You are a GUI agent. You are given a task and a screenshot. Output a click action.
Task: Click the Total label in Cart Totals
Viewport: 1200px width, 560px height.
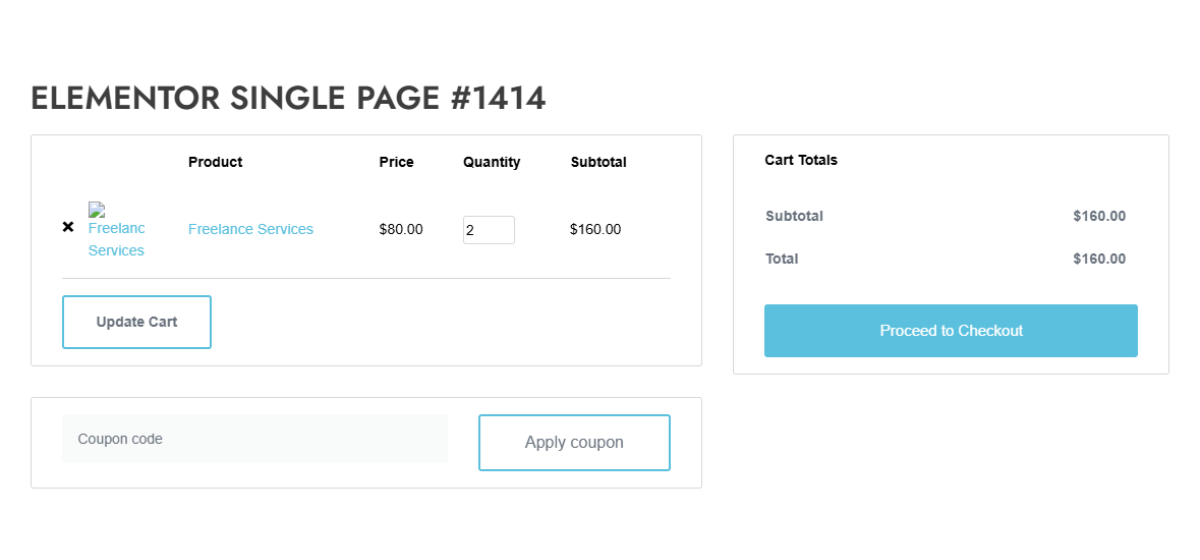pyautogui.click(x=782, y=259)
